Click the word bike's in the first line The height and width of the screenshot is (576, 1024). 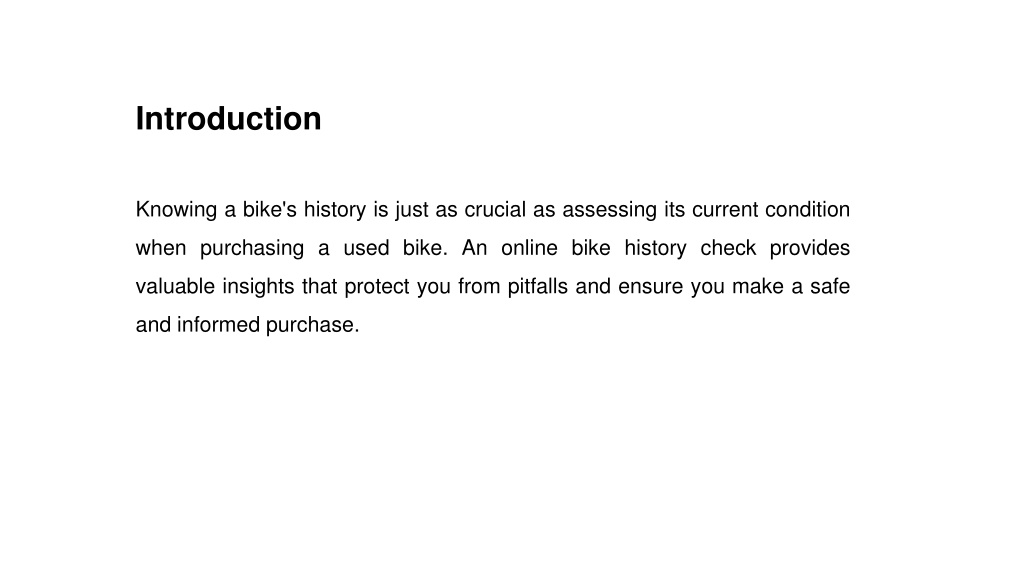[270, 210]
